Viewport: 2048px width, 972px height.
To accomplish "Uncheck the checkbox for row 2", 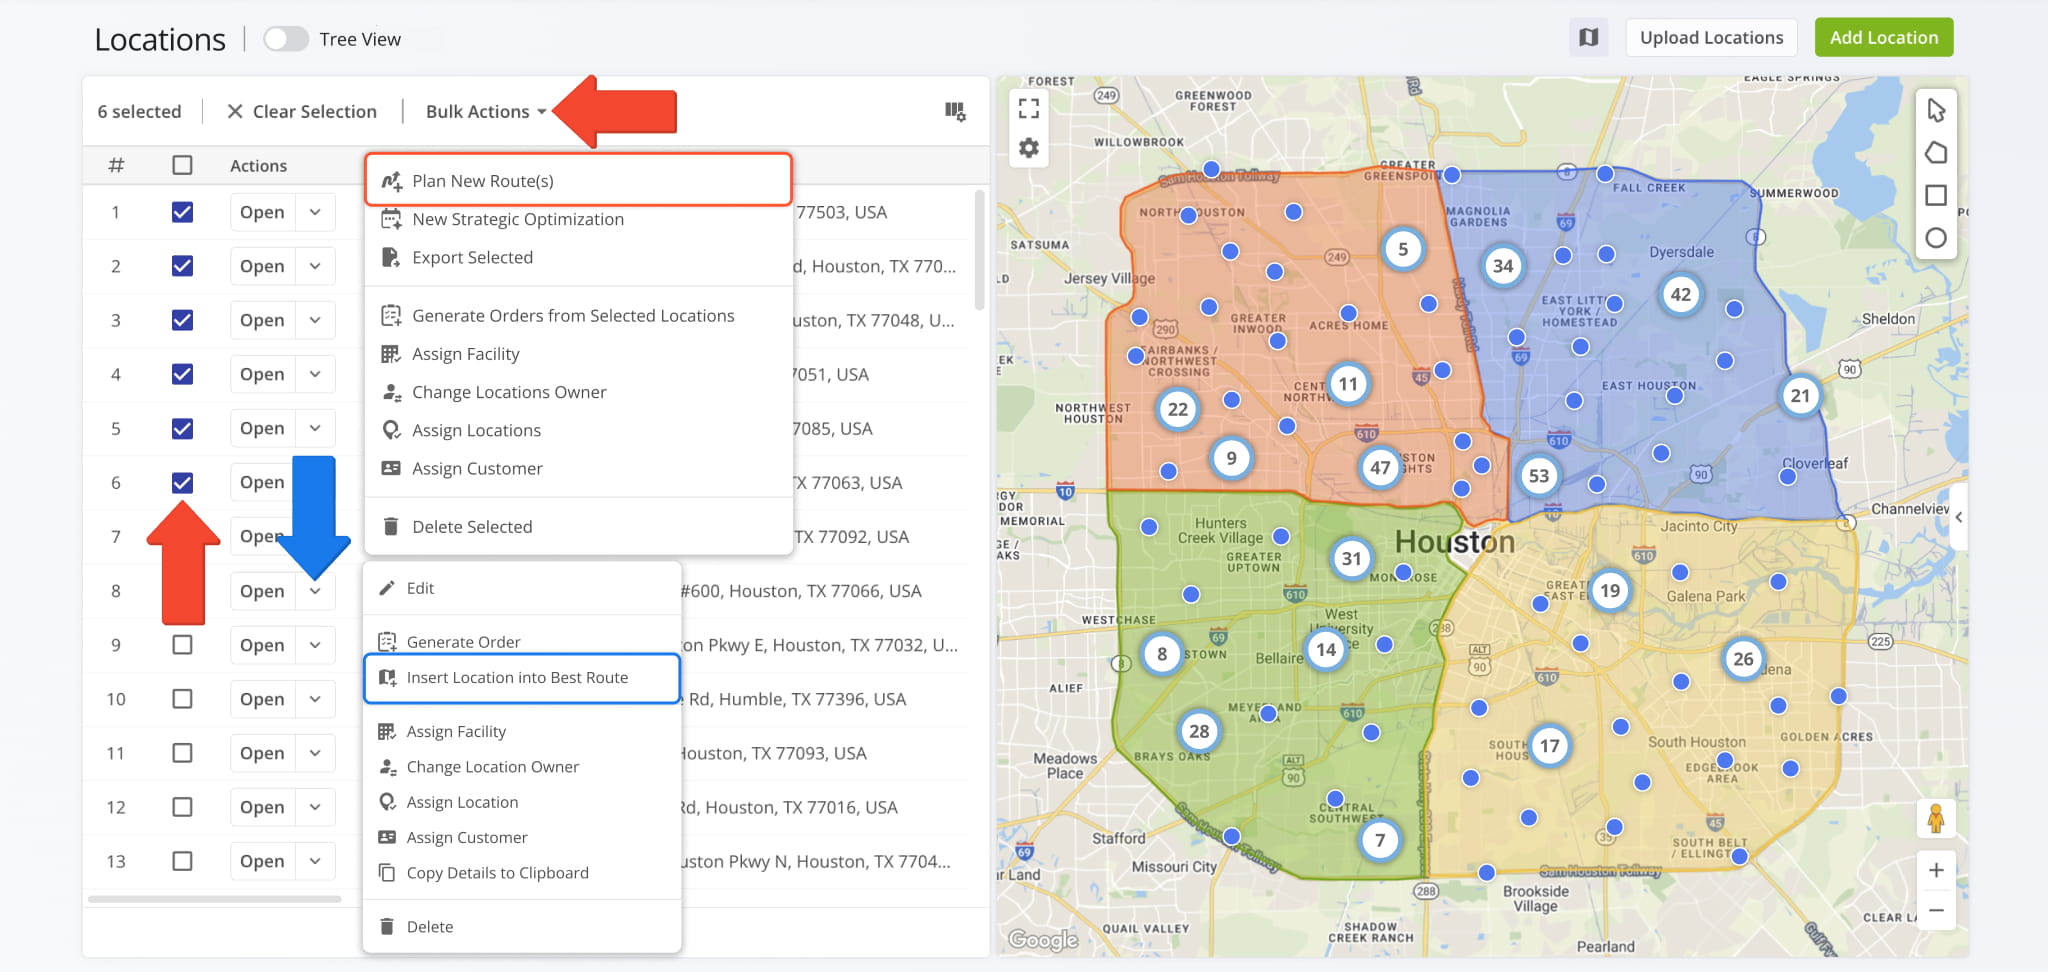I will (x=182, y=266).
